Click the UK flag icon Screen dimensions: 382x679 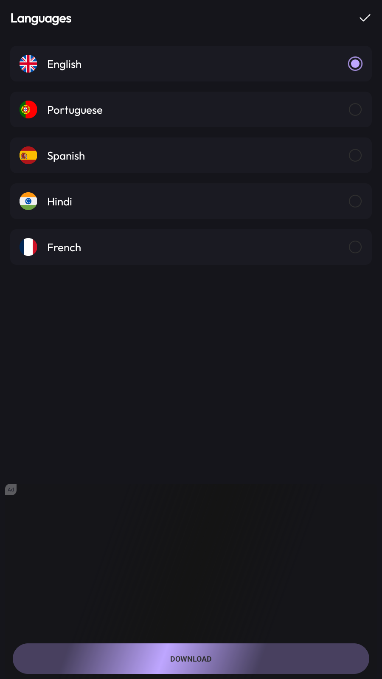coord(28,64)
